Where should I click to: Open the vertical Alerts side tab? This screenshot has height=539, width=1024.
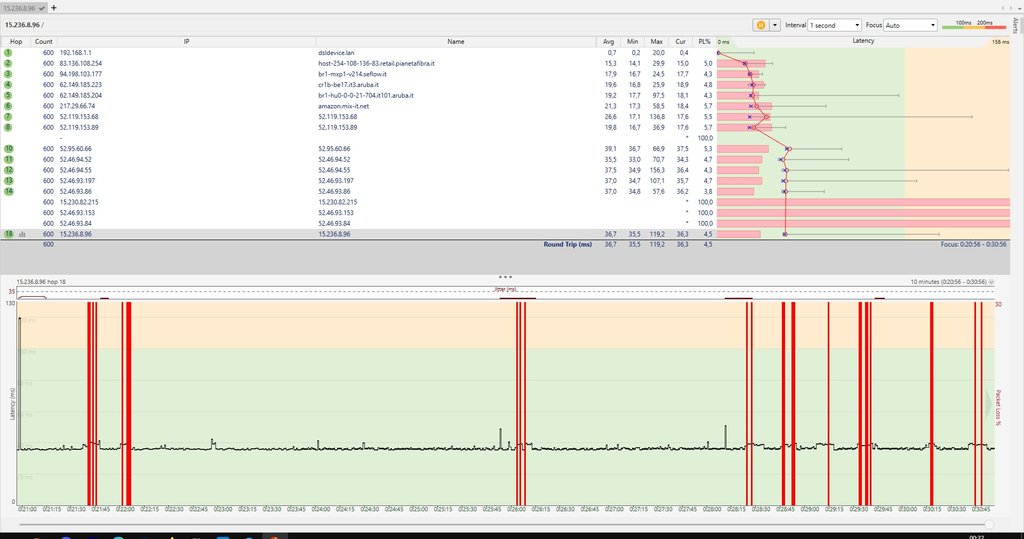(x=1017, y=25)
